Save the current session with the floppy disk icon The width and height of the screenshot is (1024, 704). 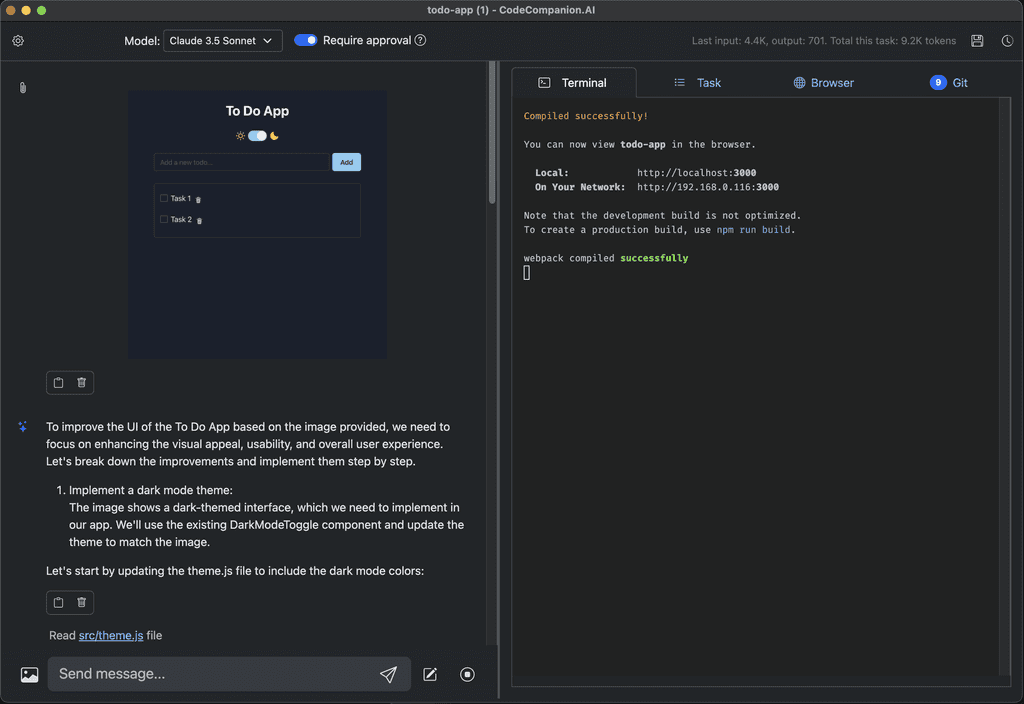pos(977,41)
